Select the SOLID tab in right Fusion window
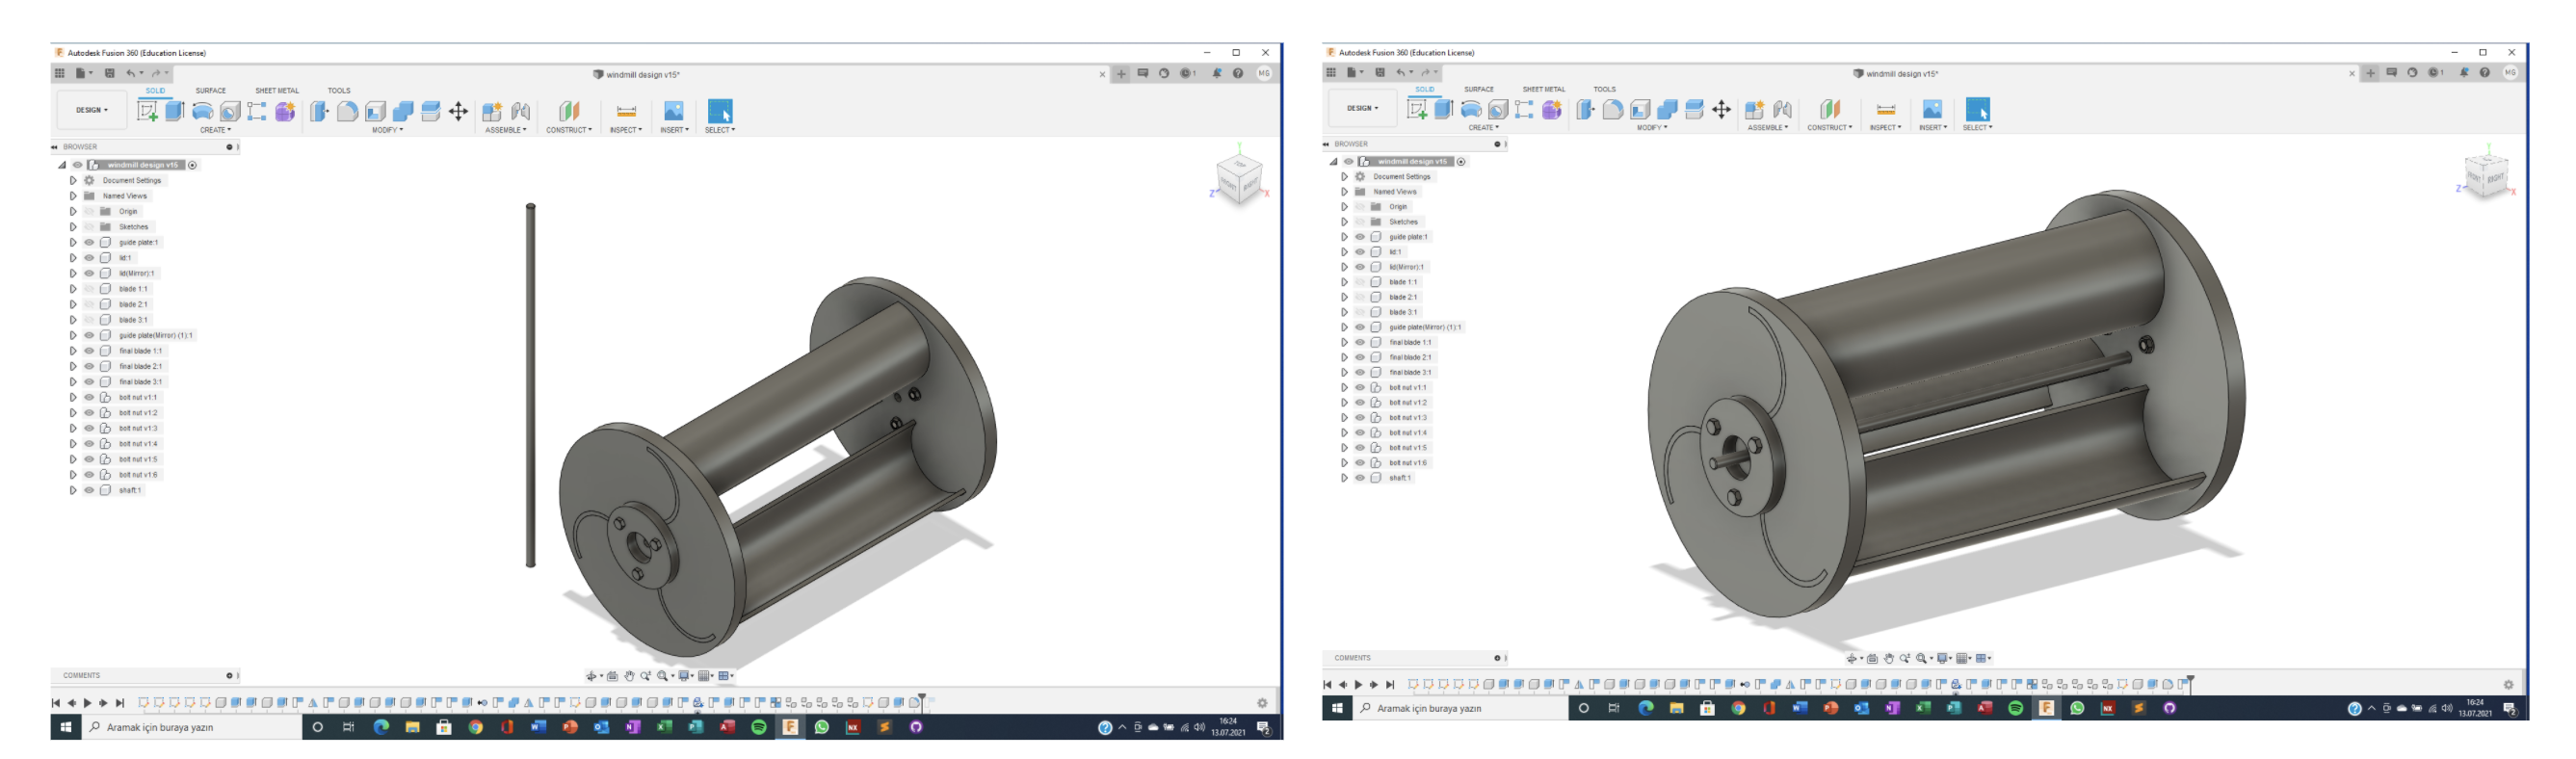2576x759 pixels. tap(1424, 89)
